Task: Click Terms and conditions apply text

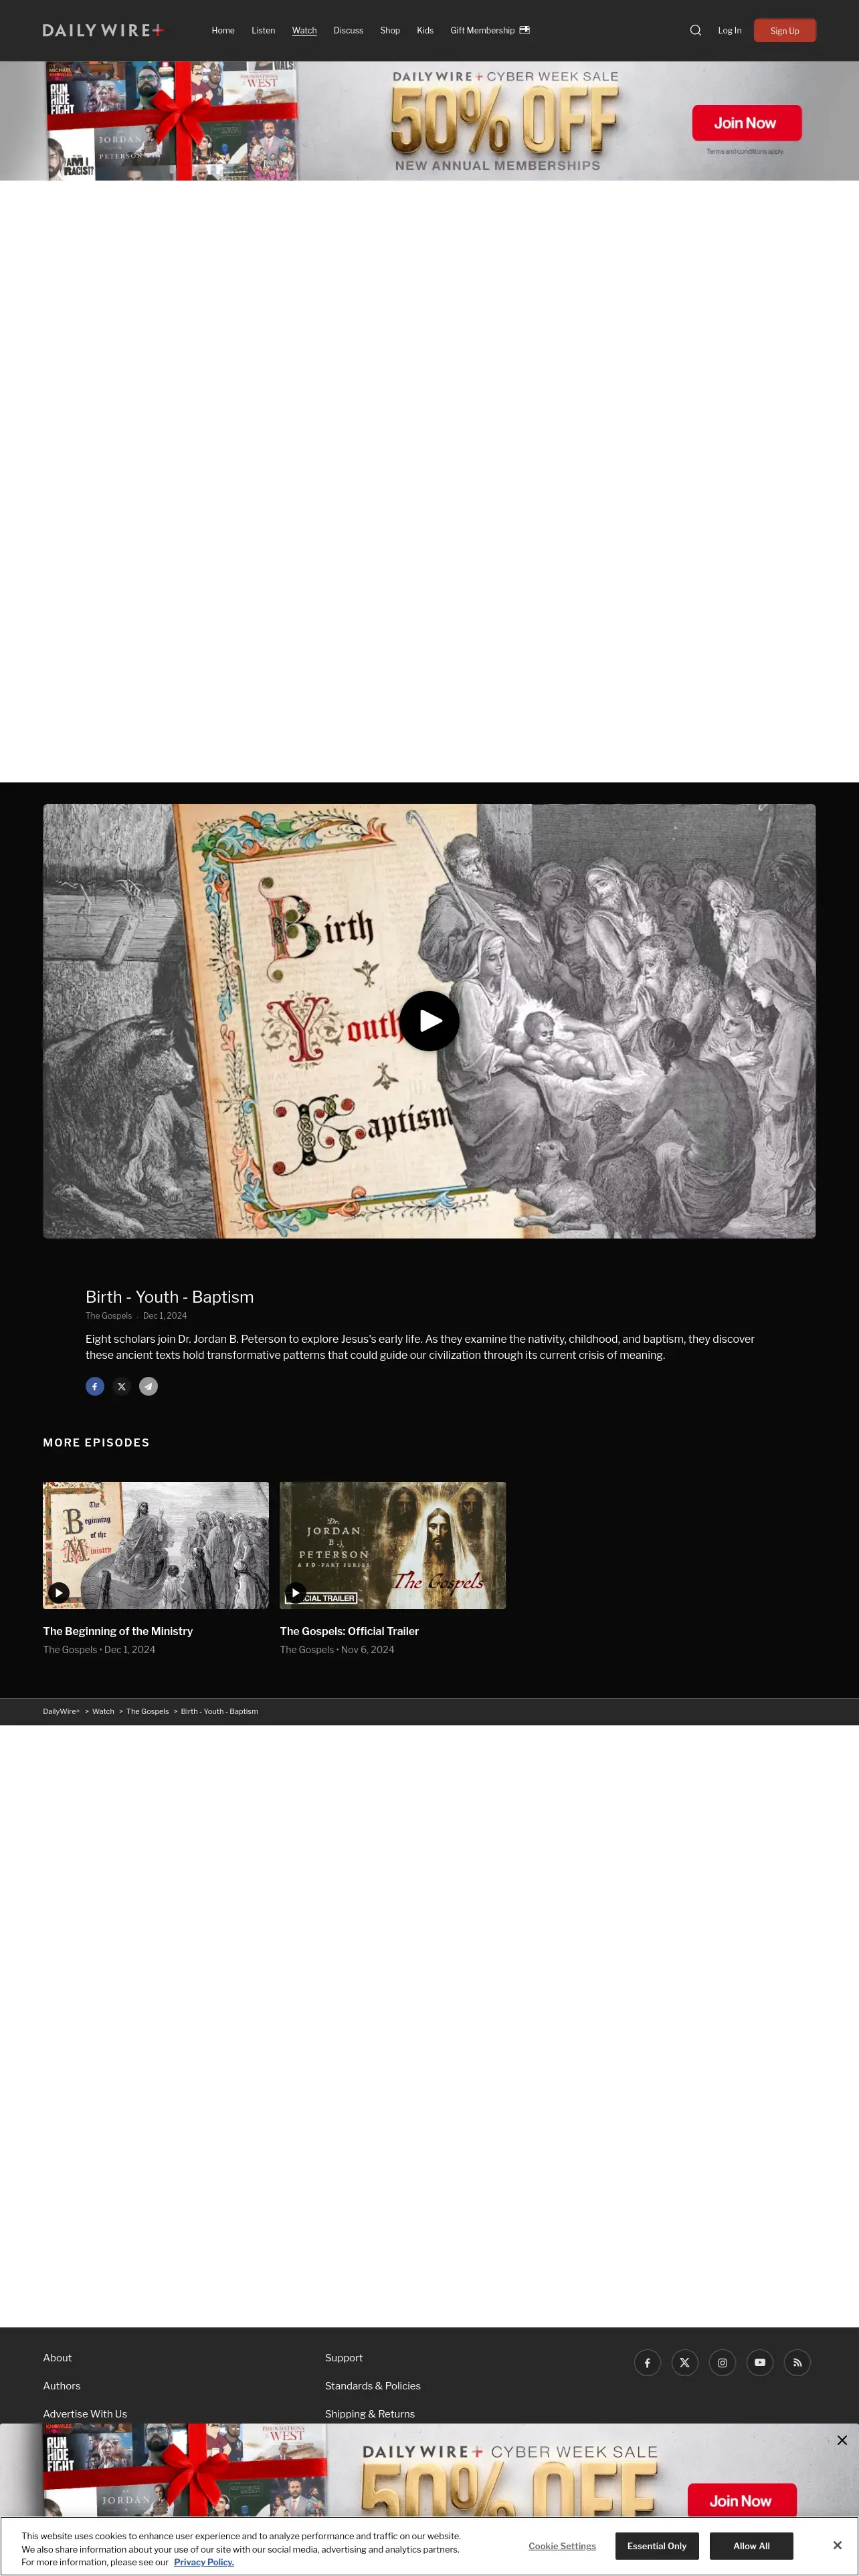Action: point(745,152)
